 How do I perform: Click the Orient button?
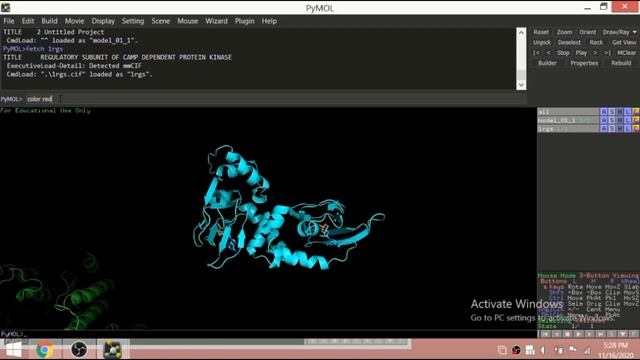coord(588,32)
